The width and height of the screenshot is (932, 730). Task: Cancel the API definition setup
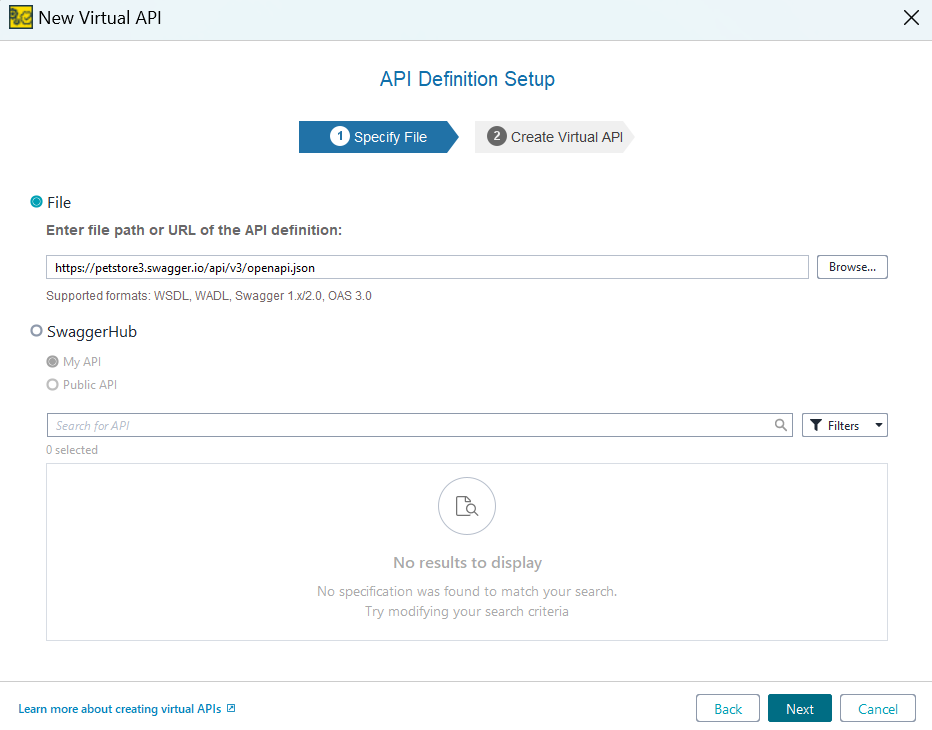coord(877,708)
